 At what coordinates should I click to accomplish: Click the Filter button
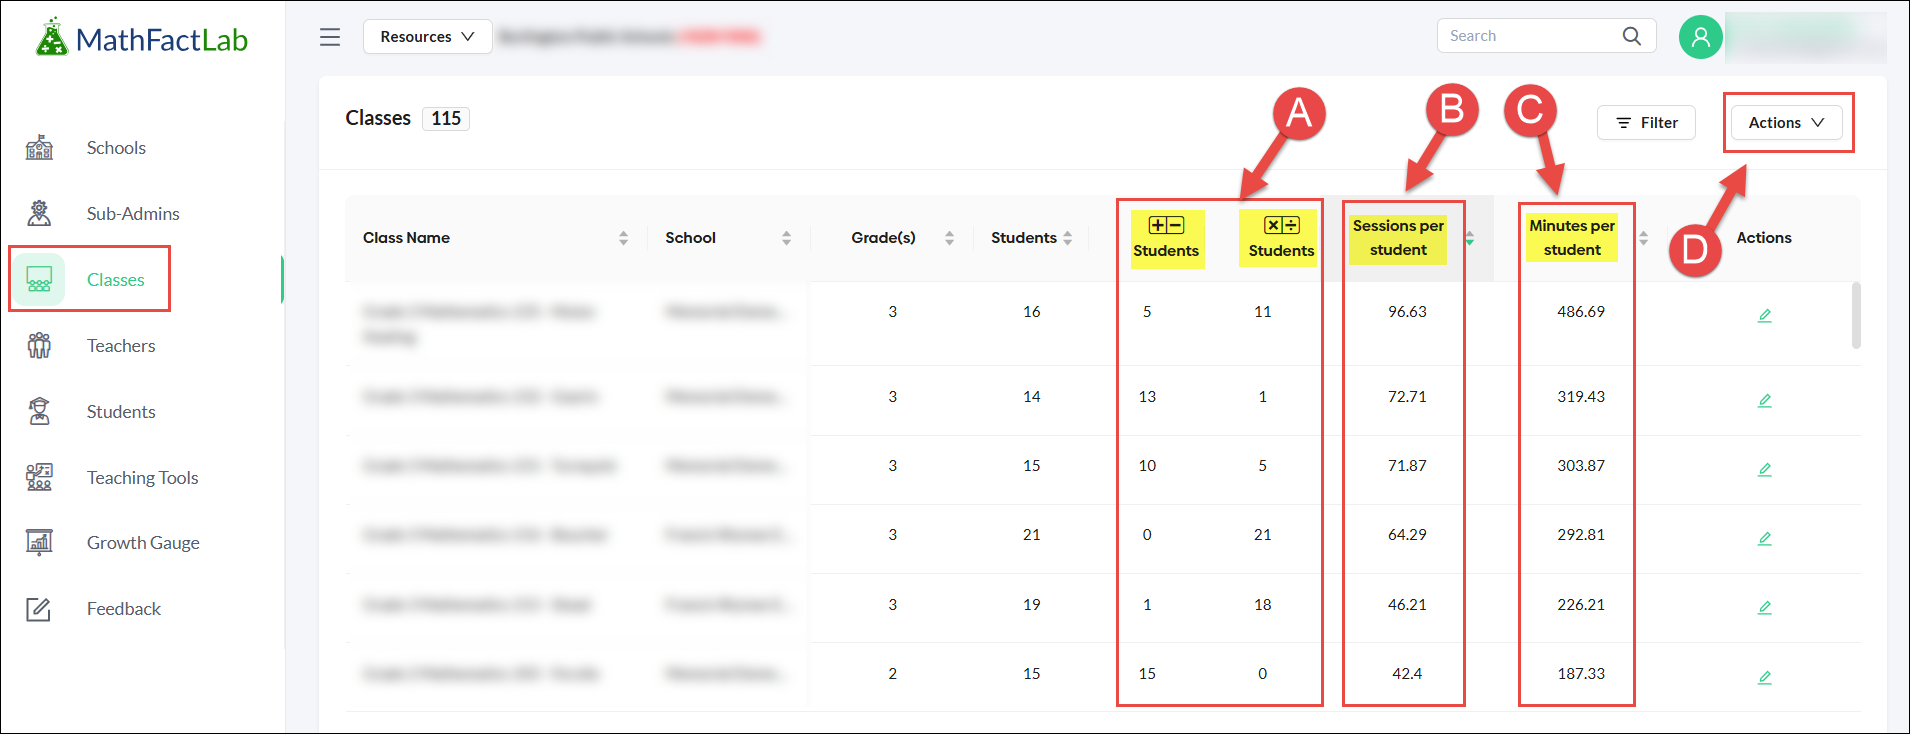pos(1646,122)
